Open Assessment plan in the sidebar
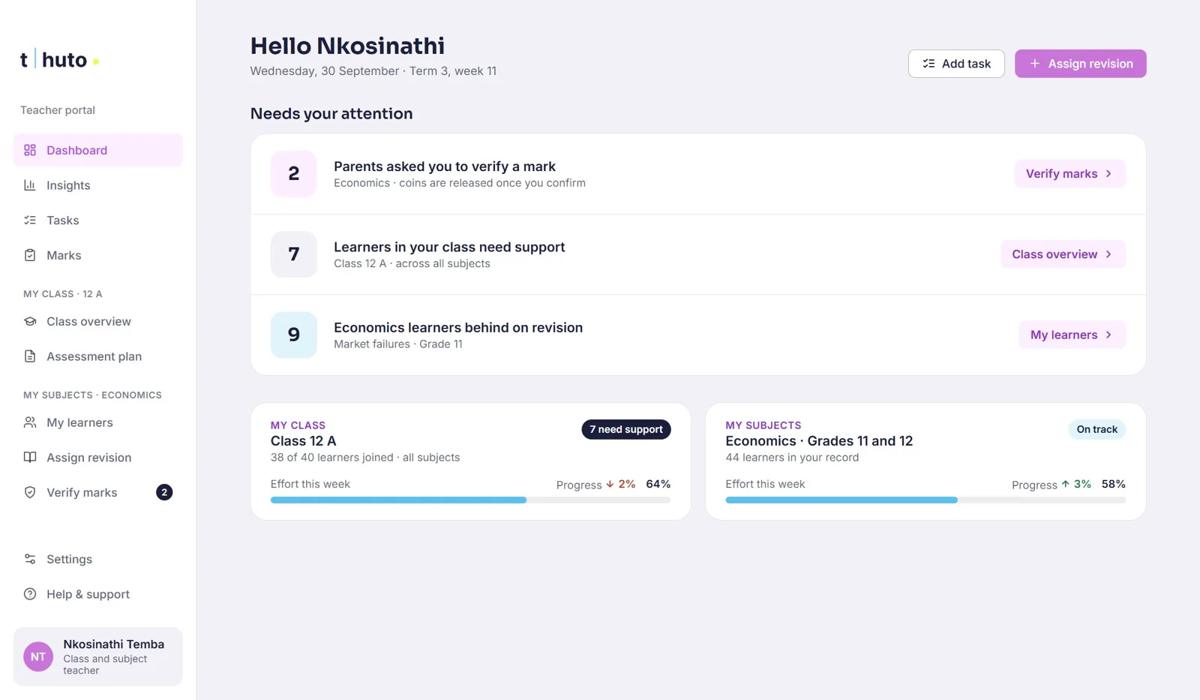Image resolution: width=1200 pixels, height=700 pixels. (98, 356)
